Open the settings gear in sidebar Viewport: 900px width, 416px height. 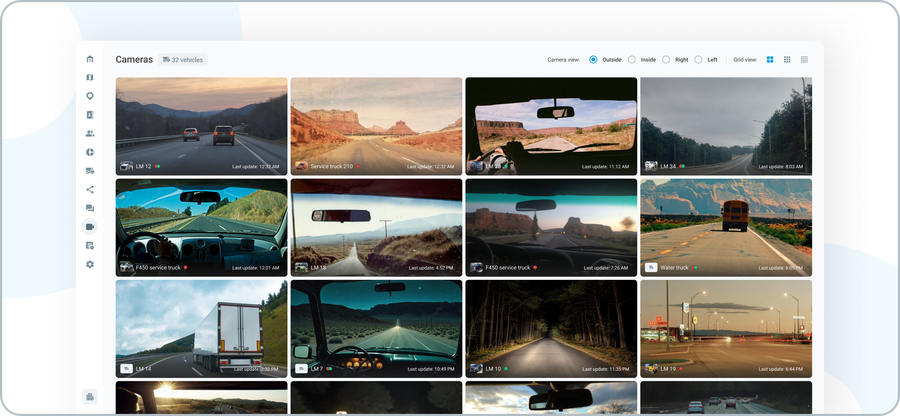click(x=90, y=265)
